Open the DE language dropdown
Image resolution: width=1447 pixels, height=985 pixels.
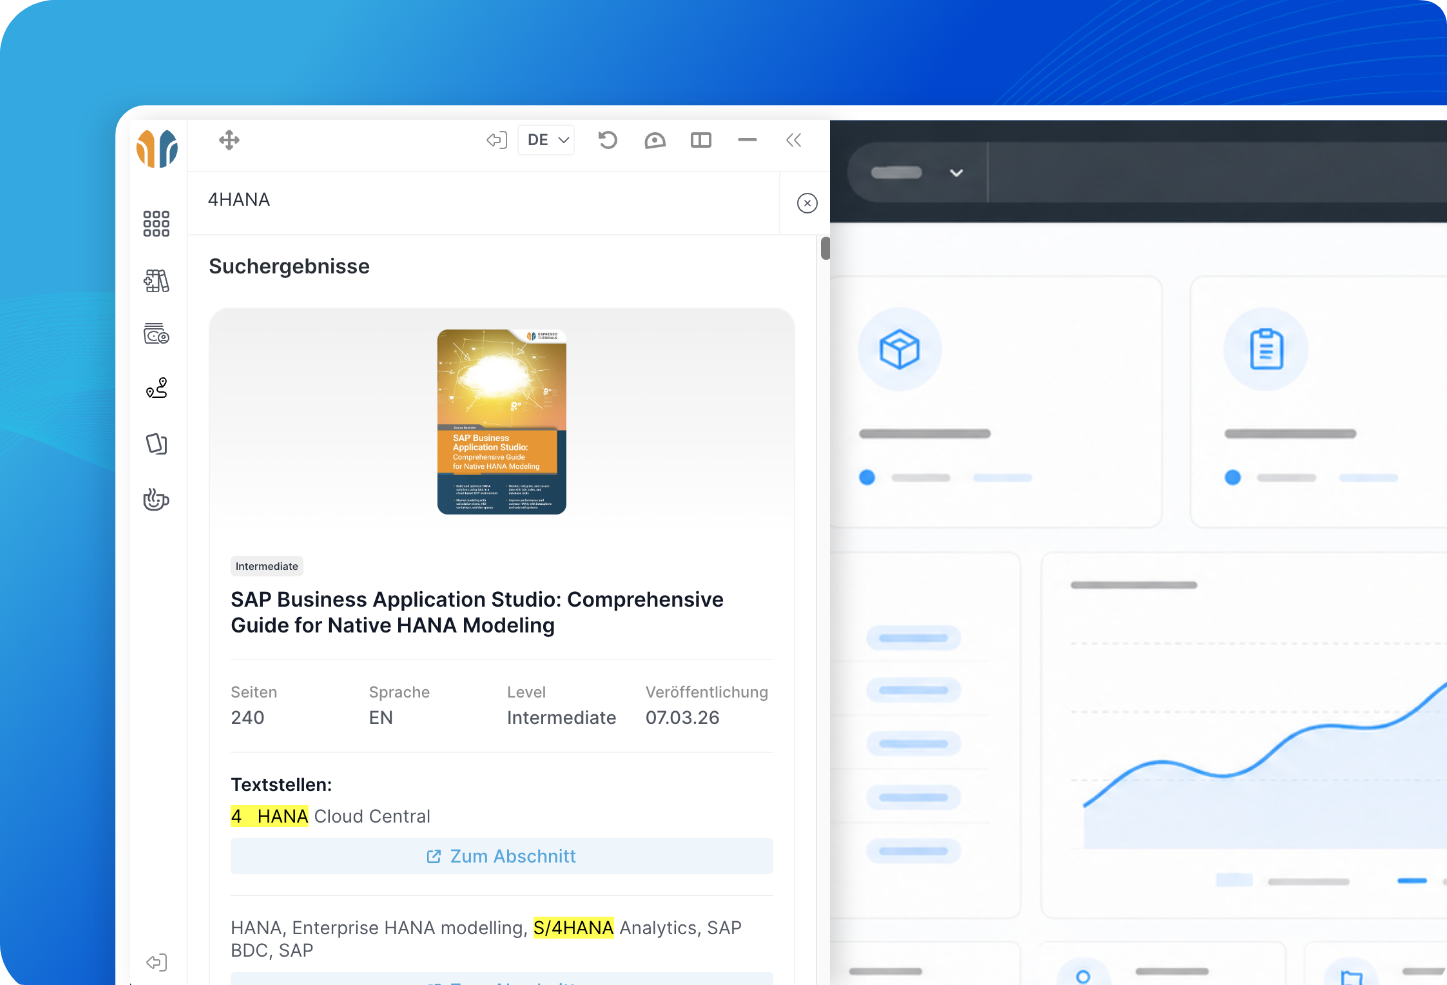coord(548,140)
